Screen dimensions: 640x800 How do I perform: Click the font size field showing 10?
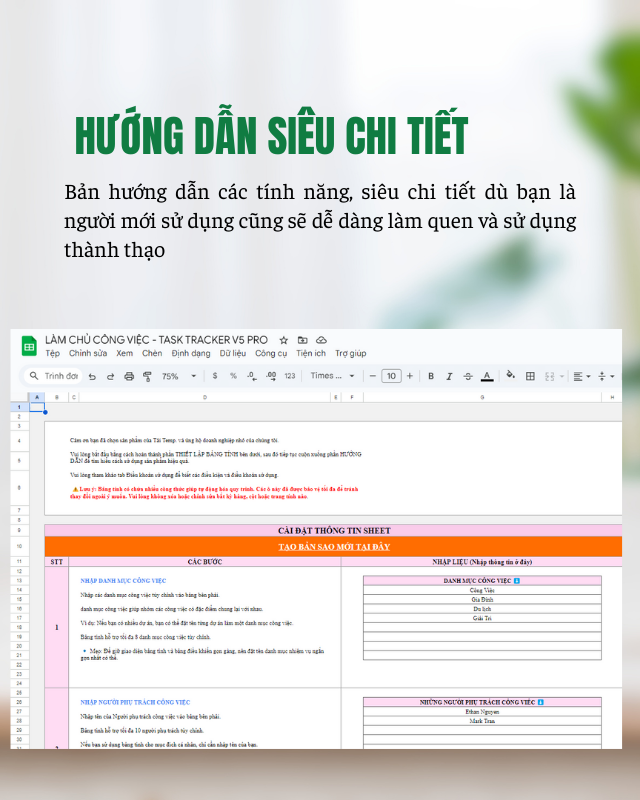pos(391,376)
